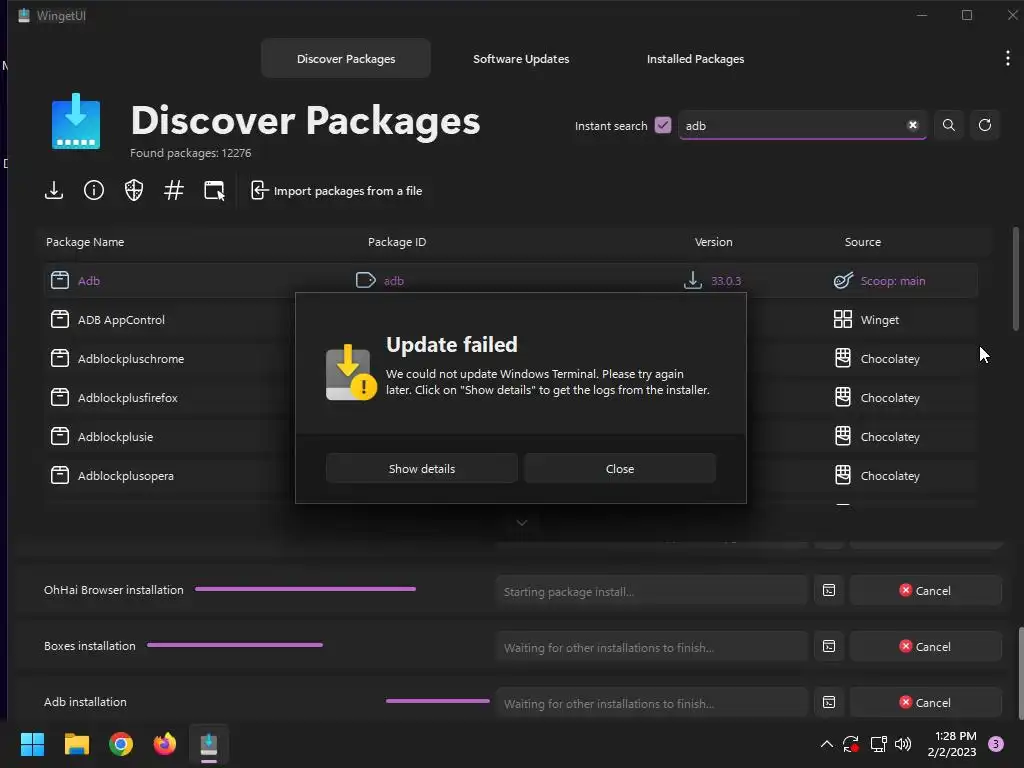Image resolution: width=1024 pixels, height=768 pixels.
Task: Toggle the Instant search checkbox
Action: tap(663, 125)
